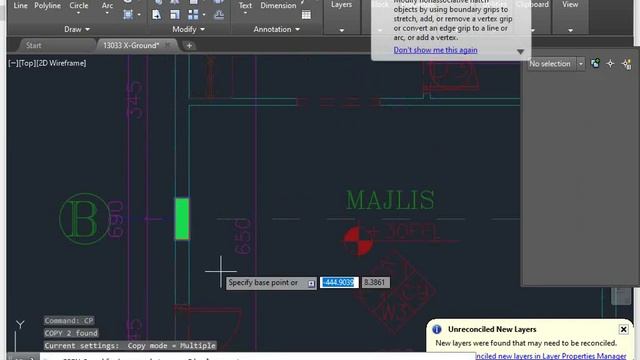
Task: Toggle the PICKADD value icon in Properties
Action: [x=596, y=63]
